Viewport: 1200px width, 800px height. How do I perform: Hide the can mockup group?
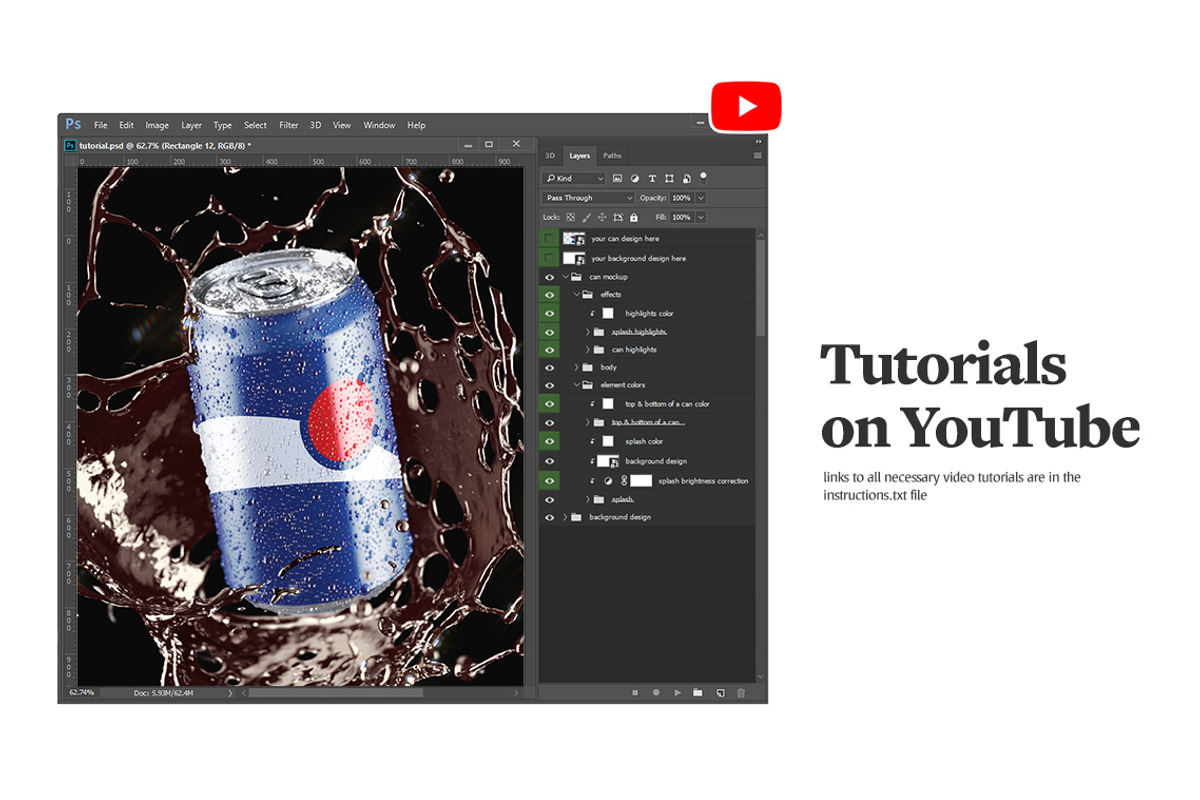click(x=549, y=277)
